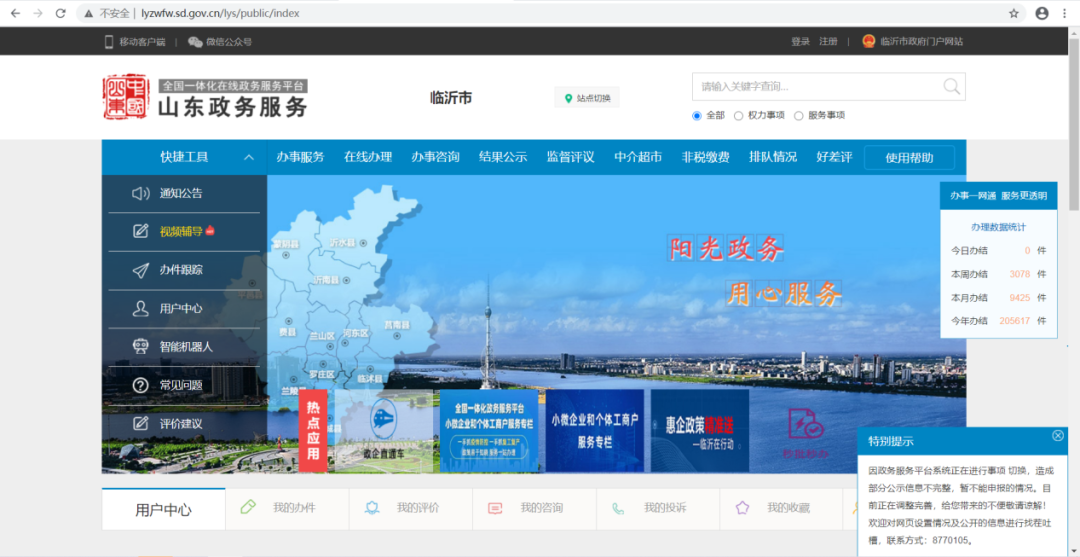
Task: Click the 通知公告 speaker icon
Action: pyautogui.click(x=141, y=193)
